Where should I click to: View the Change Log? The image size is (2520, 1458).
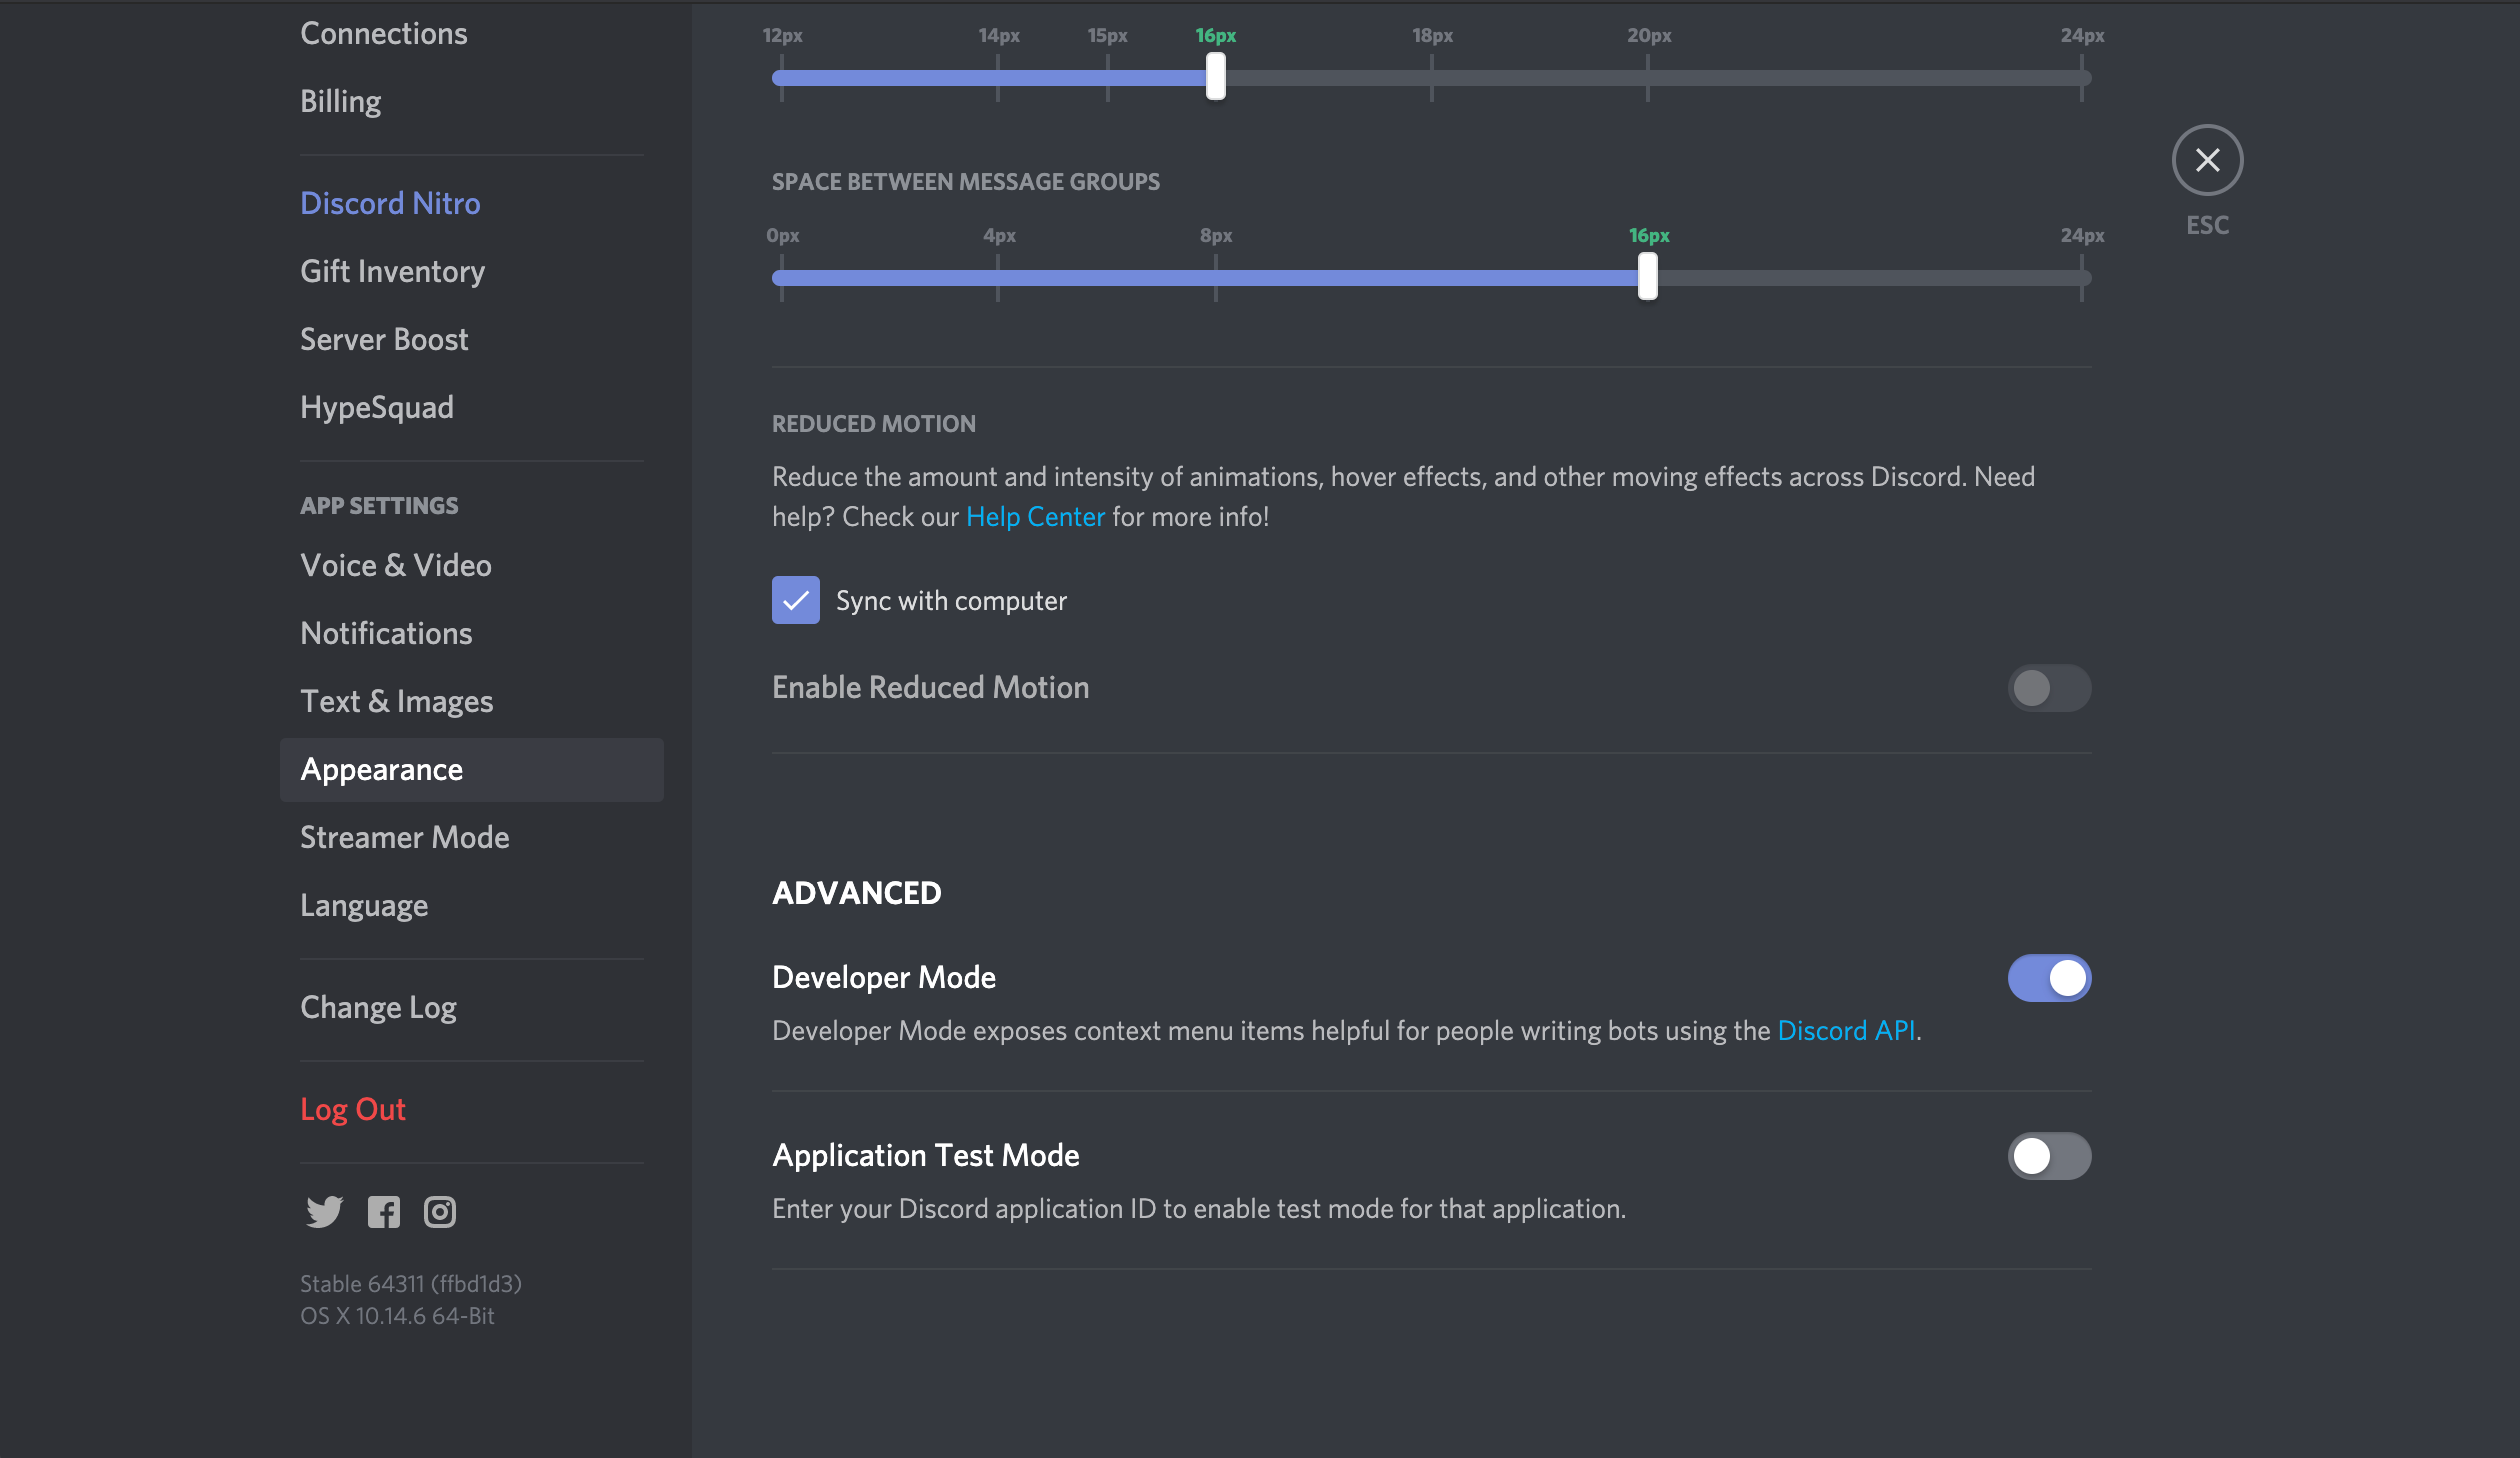(472, 1008)
